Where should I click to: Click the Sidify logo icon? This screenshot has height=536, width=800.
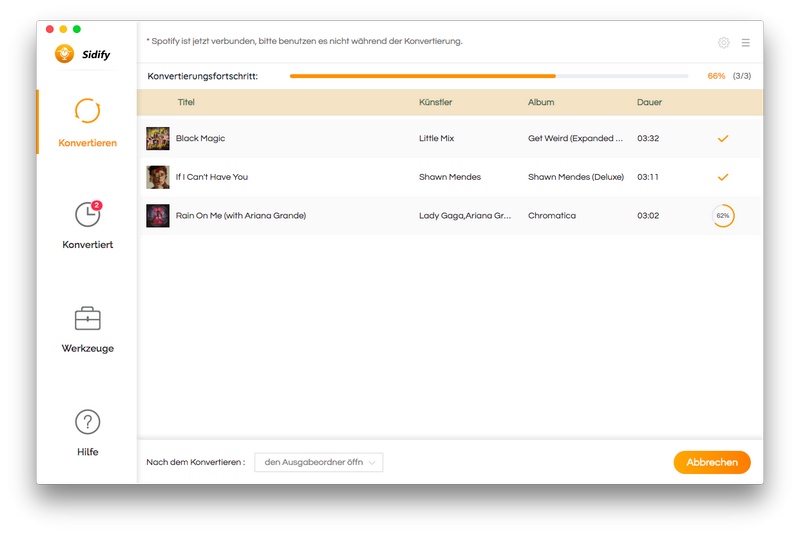65,54
